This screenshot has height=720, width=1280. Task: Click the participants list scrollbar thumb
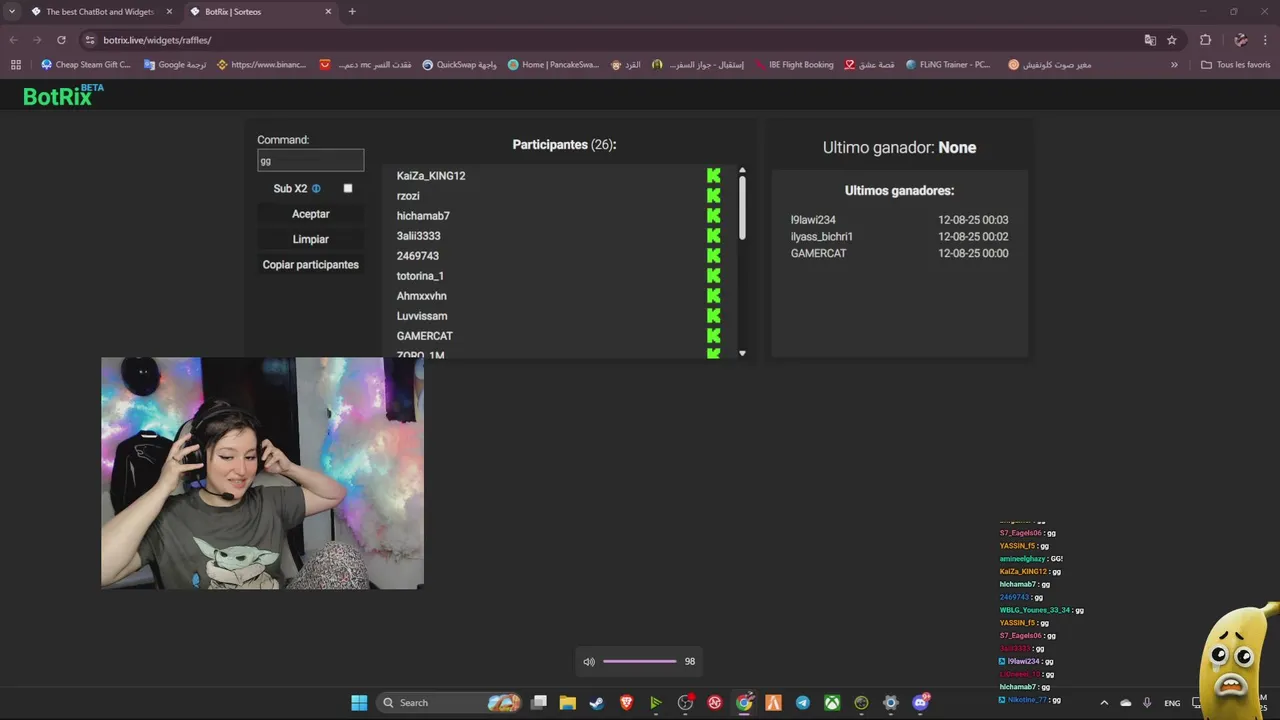[x=742, y=208]
